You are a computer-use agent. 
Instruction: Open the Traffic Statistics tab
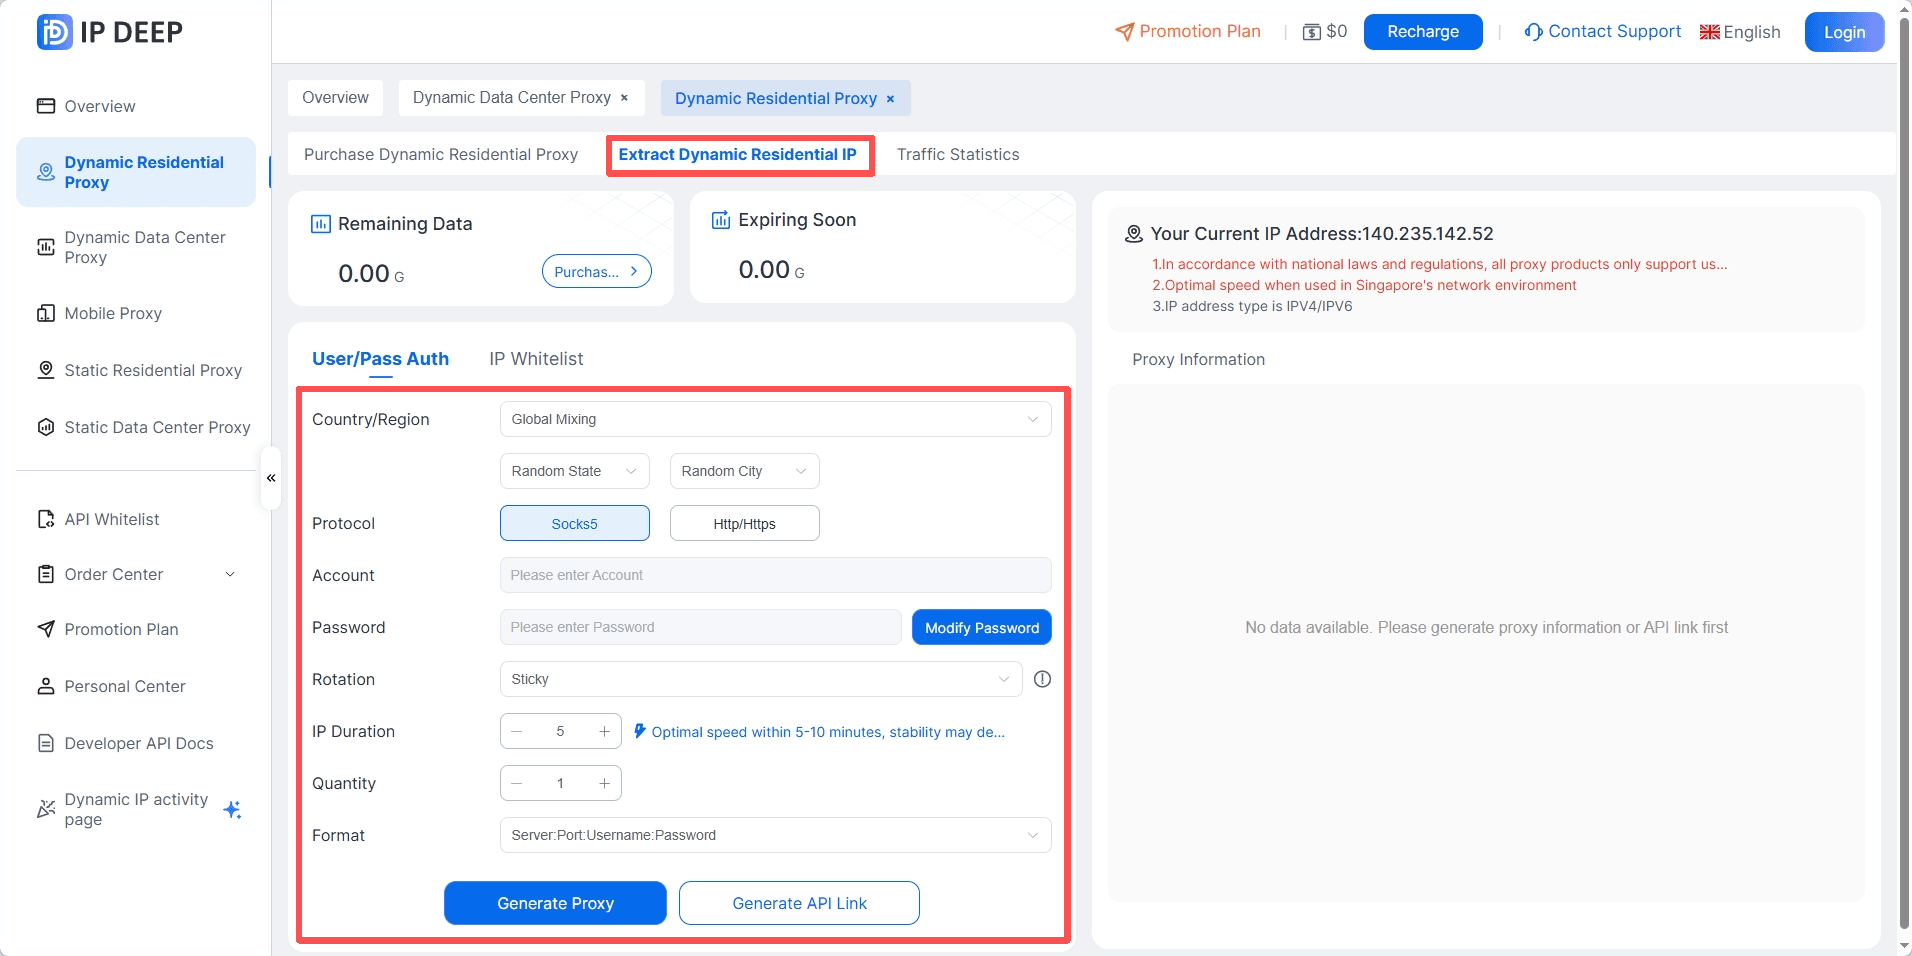click(957, 154)
